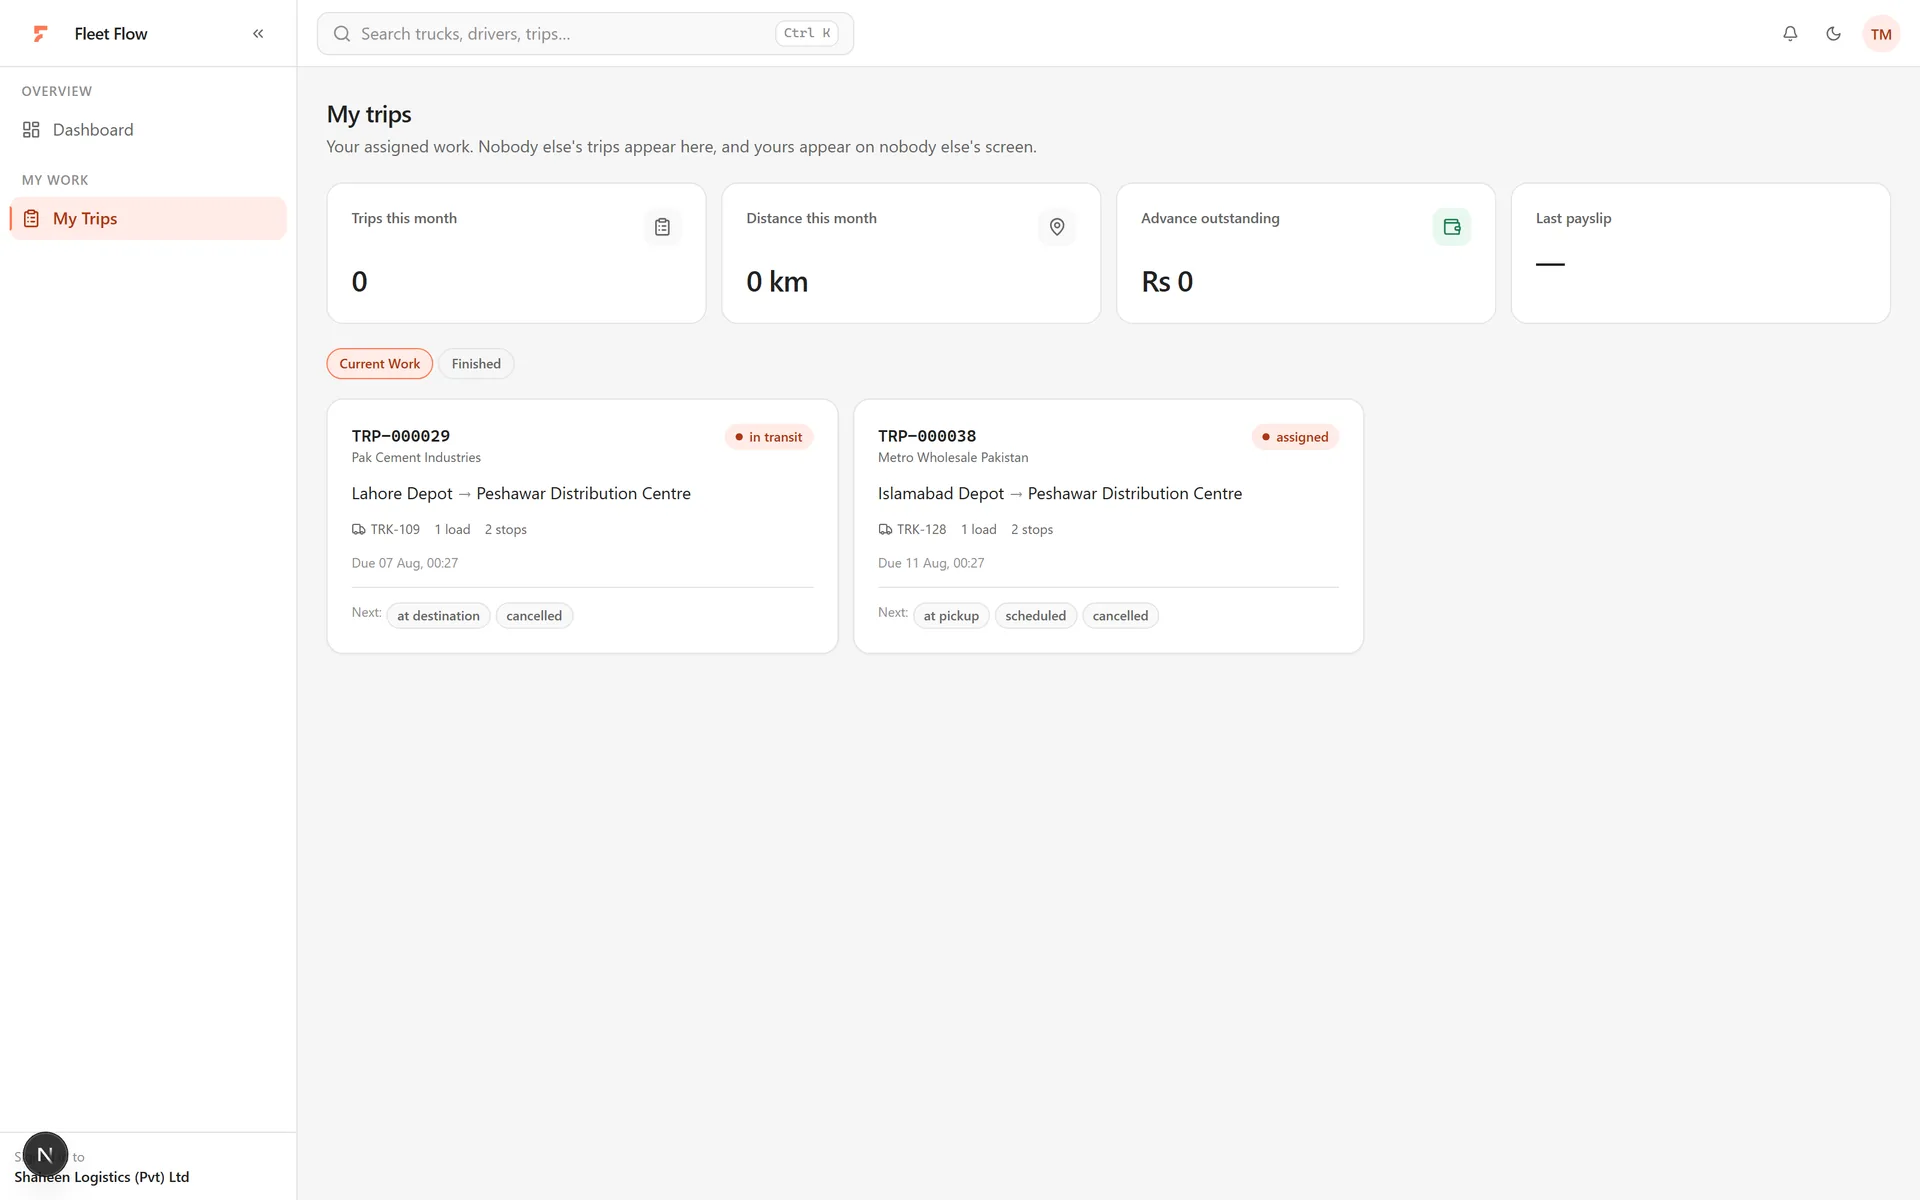Click the My trips page heading
1920x1200 pixels.
369,115
